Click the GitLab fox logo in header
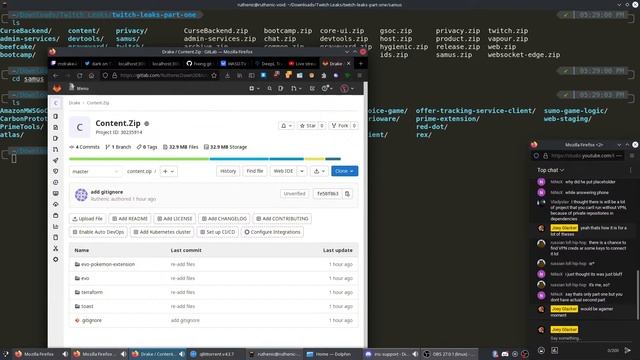 57,88
